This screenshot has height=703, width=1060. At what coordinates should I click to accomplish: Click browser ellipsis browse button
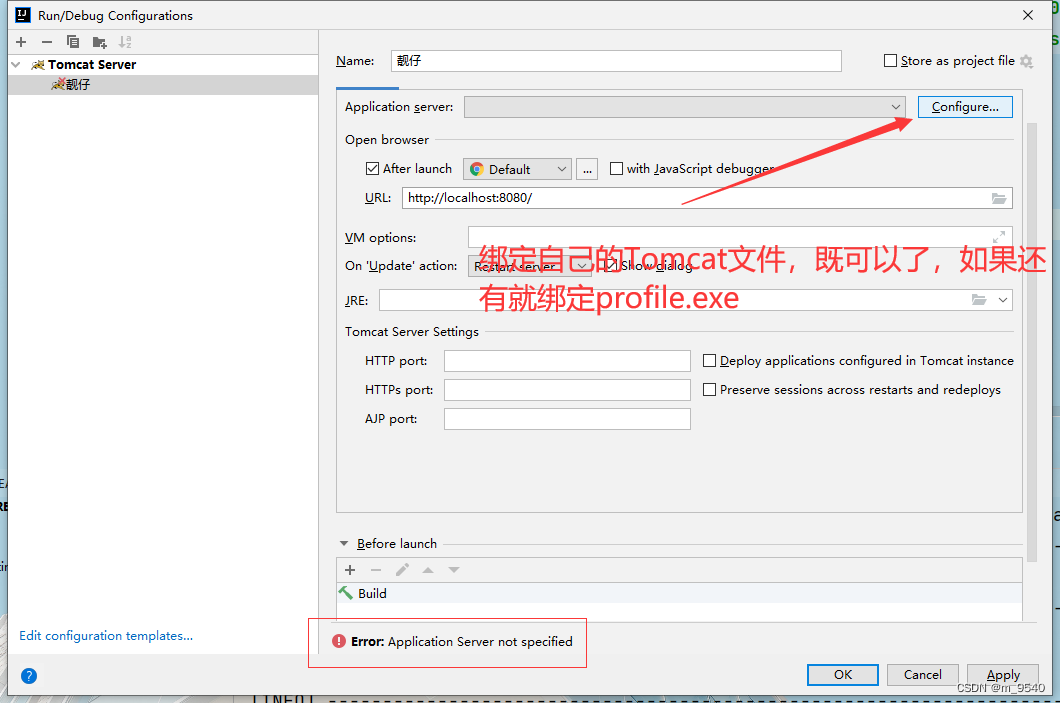(587, 169)
